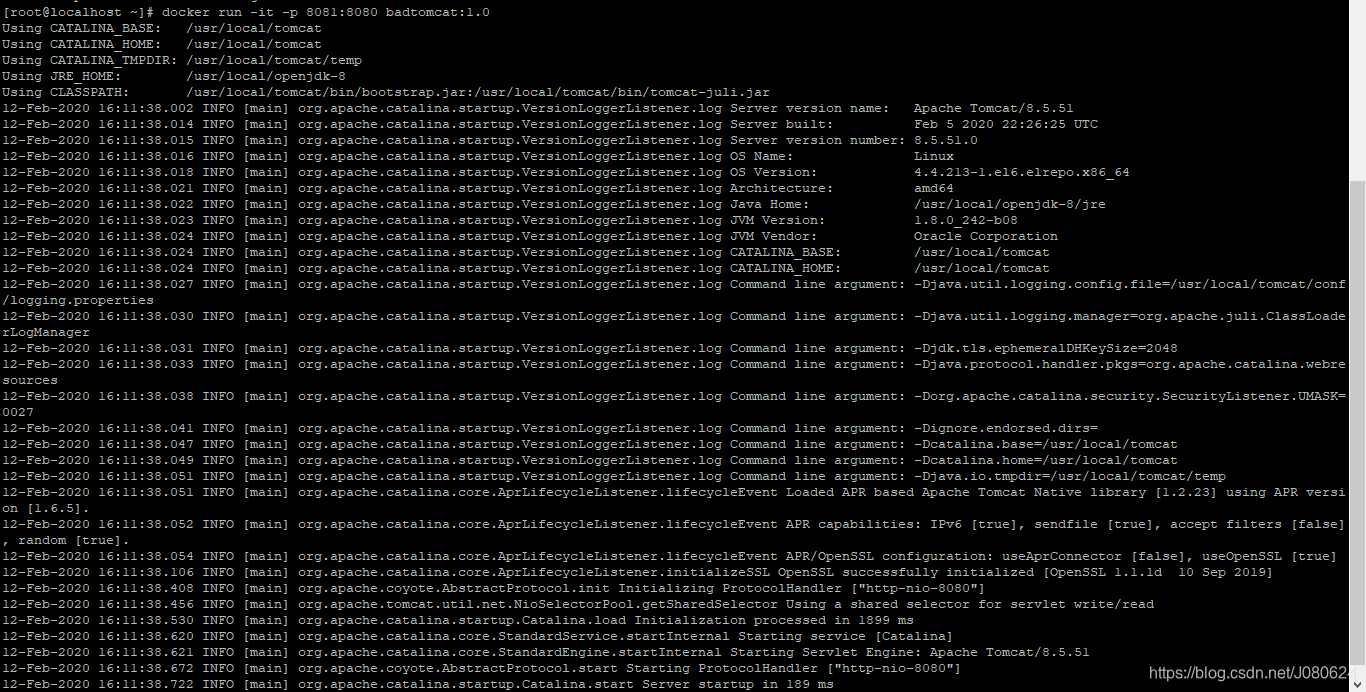Click OS version 4.4.213-1.el6.elrepo.x86_64
This screenshot has width=1366, height=692.
tap(1022, 172)
